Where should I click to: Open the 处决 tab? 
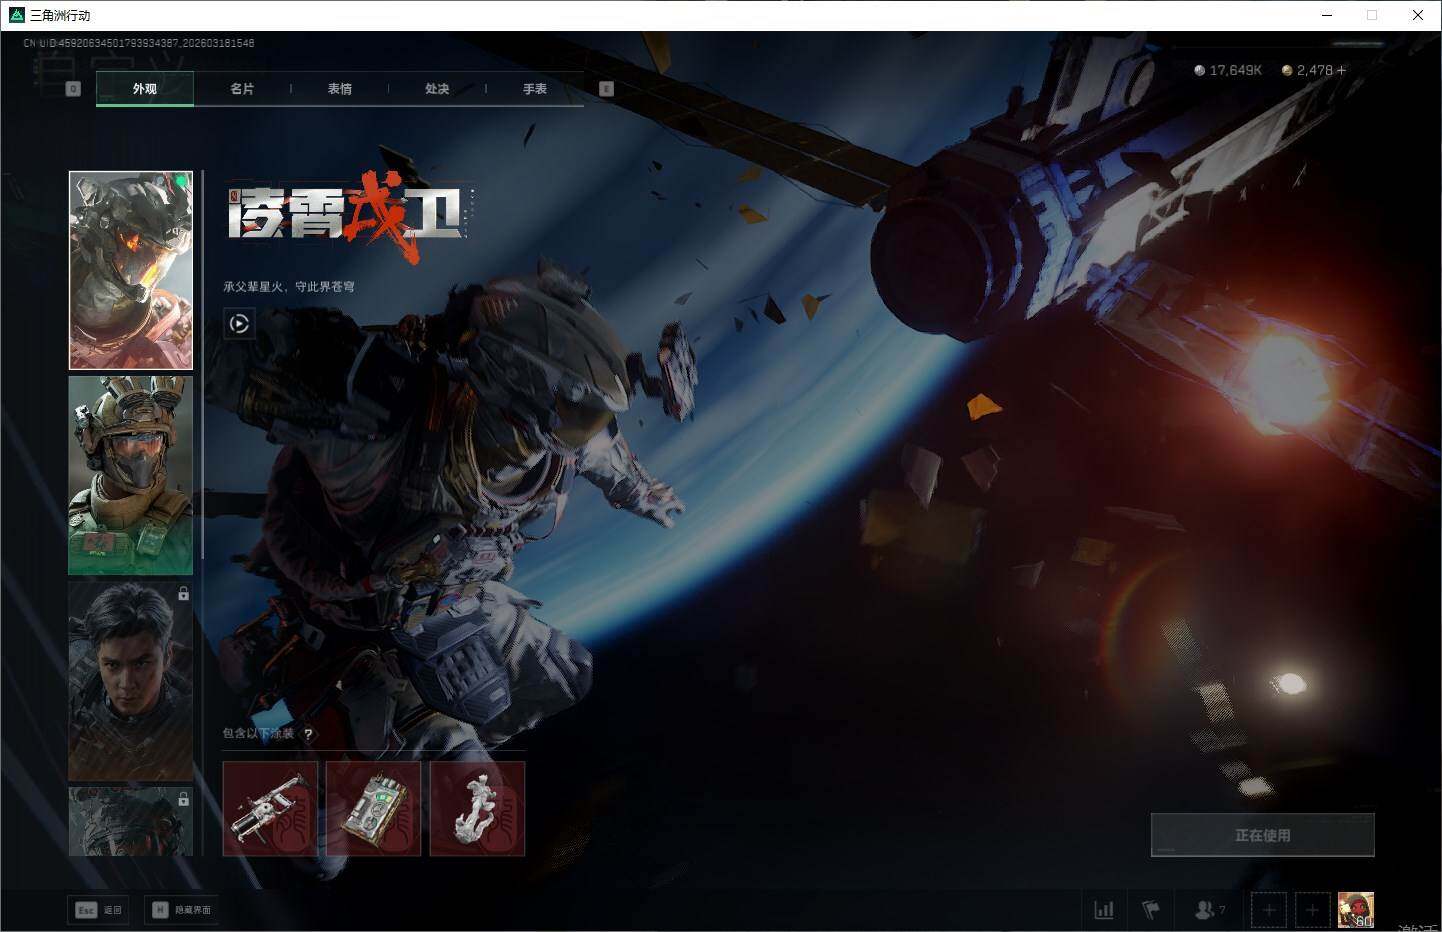tap(437, 89)
